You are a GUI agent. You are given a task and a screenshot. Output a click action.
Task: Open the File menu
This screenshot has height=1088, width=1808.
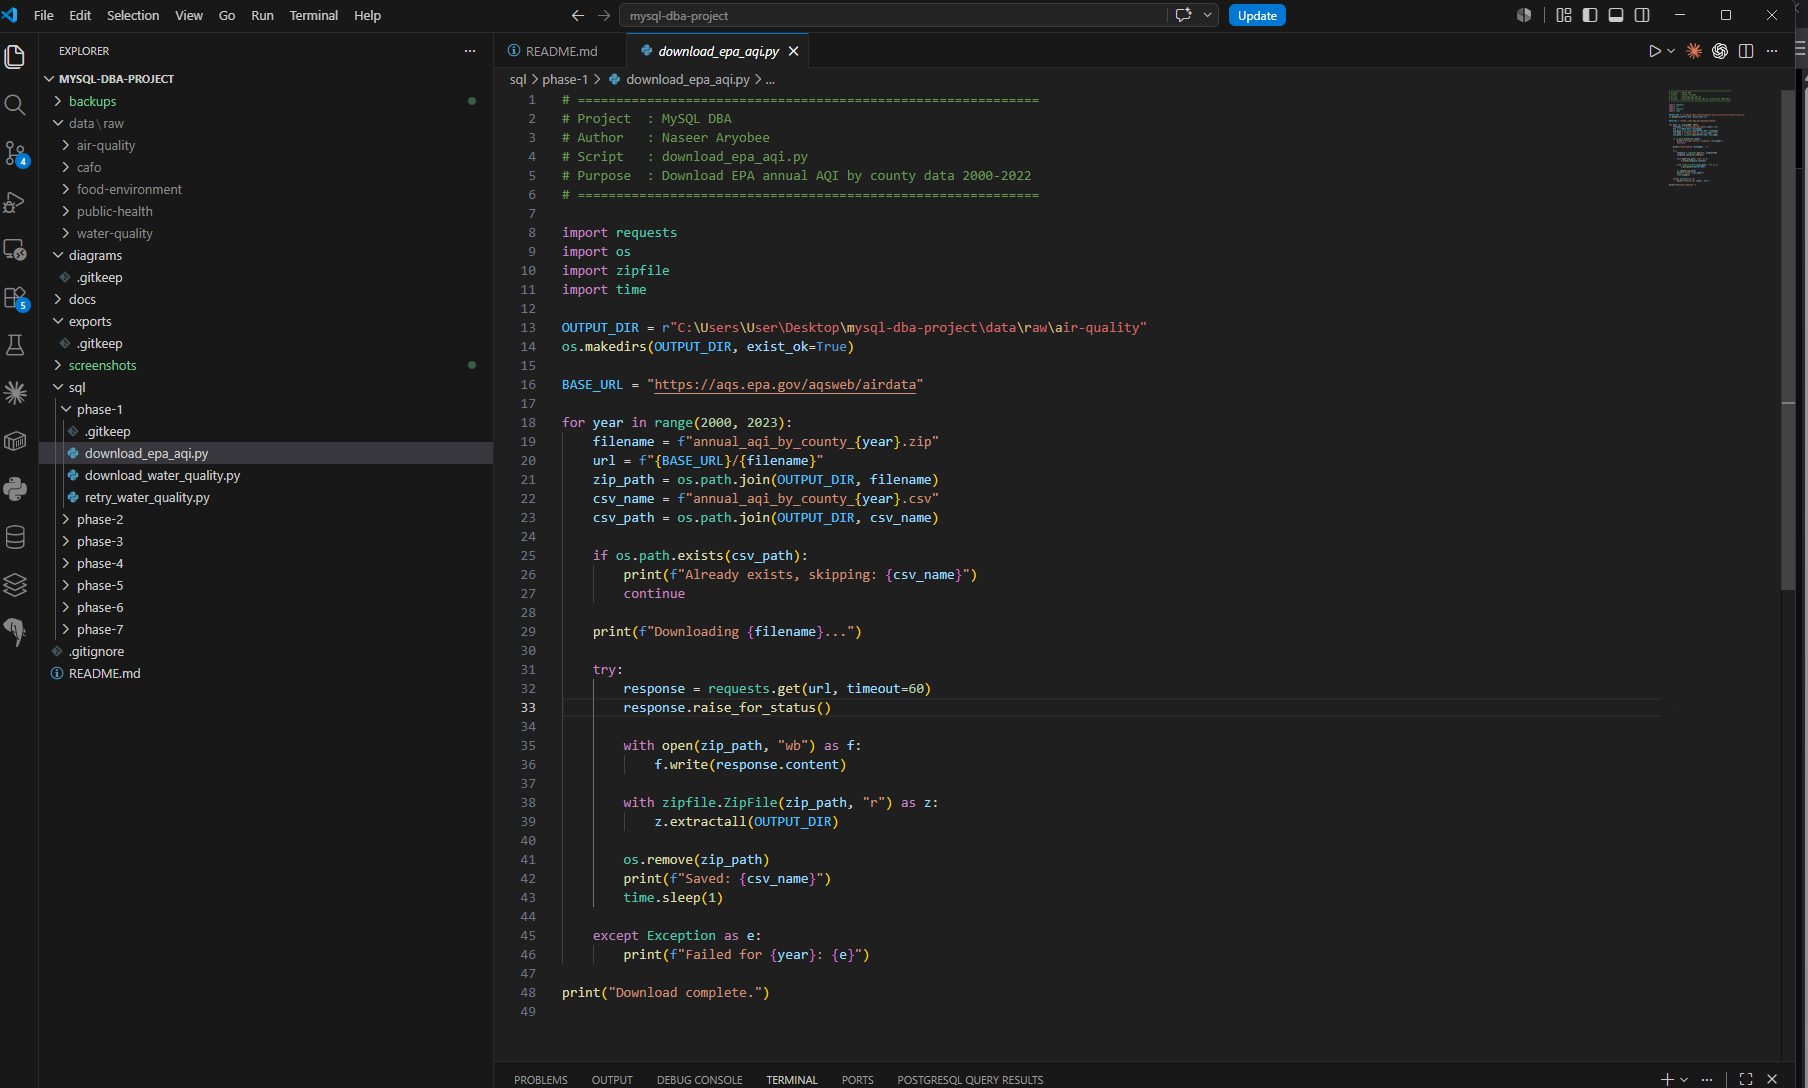point(44,15)
